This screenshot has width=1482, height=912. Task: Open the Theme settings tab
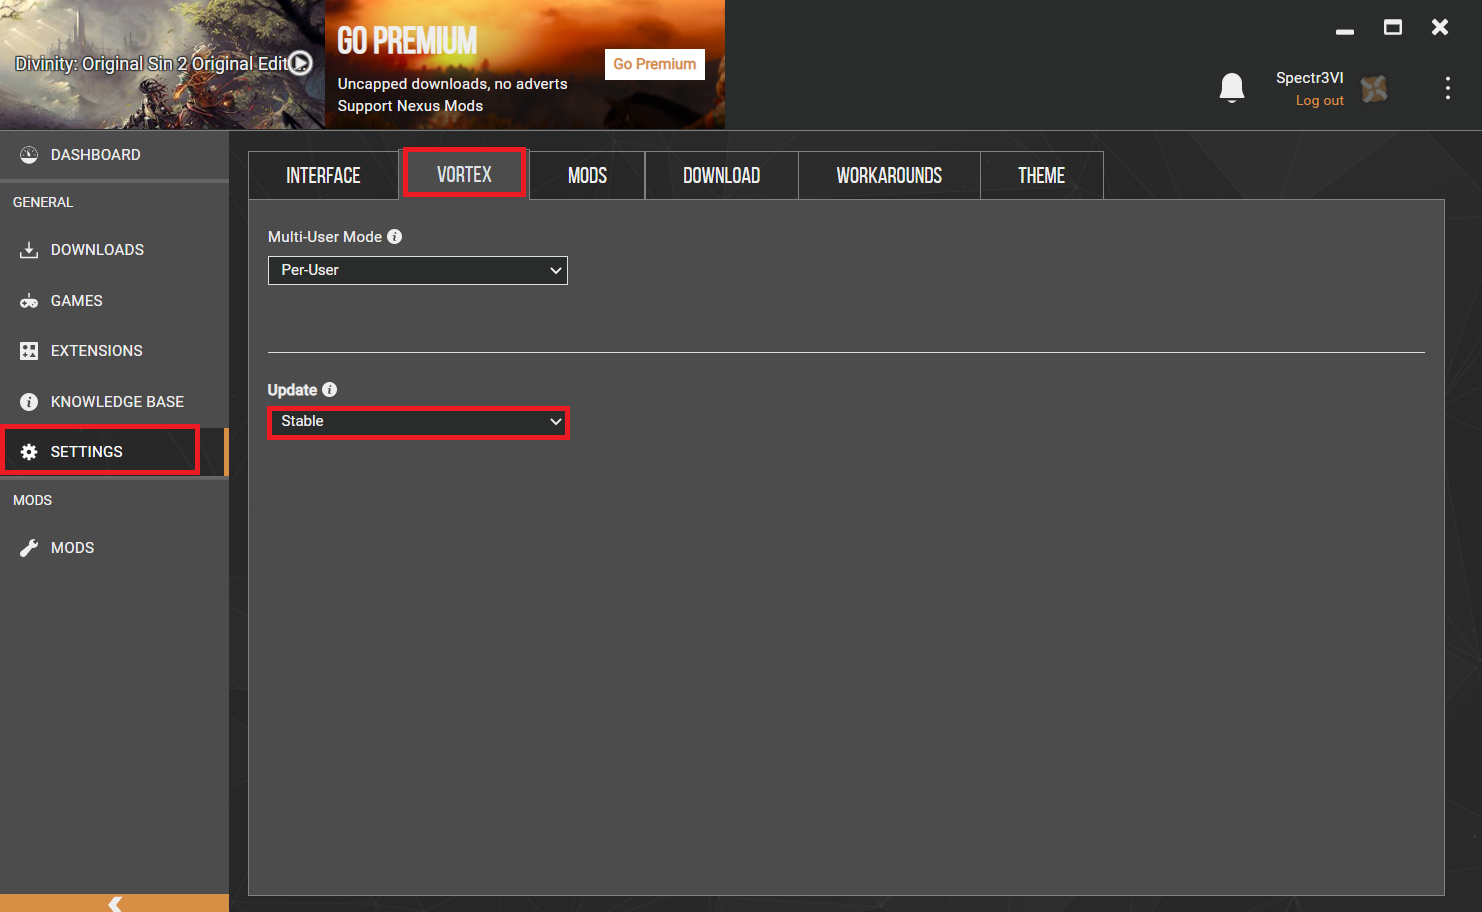(x=1041, y=176)
